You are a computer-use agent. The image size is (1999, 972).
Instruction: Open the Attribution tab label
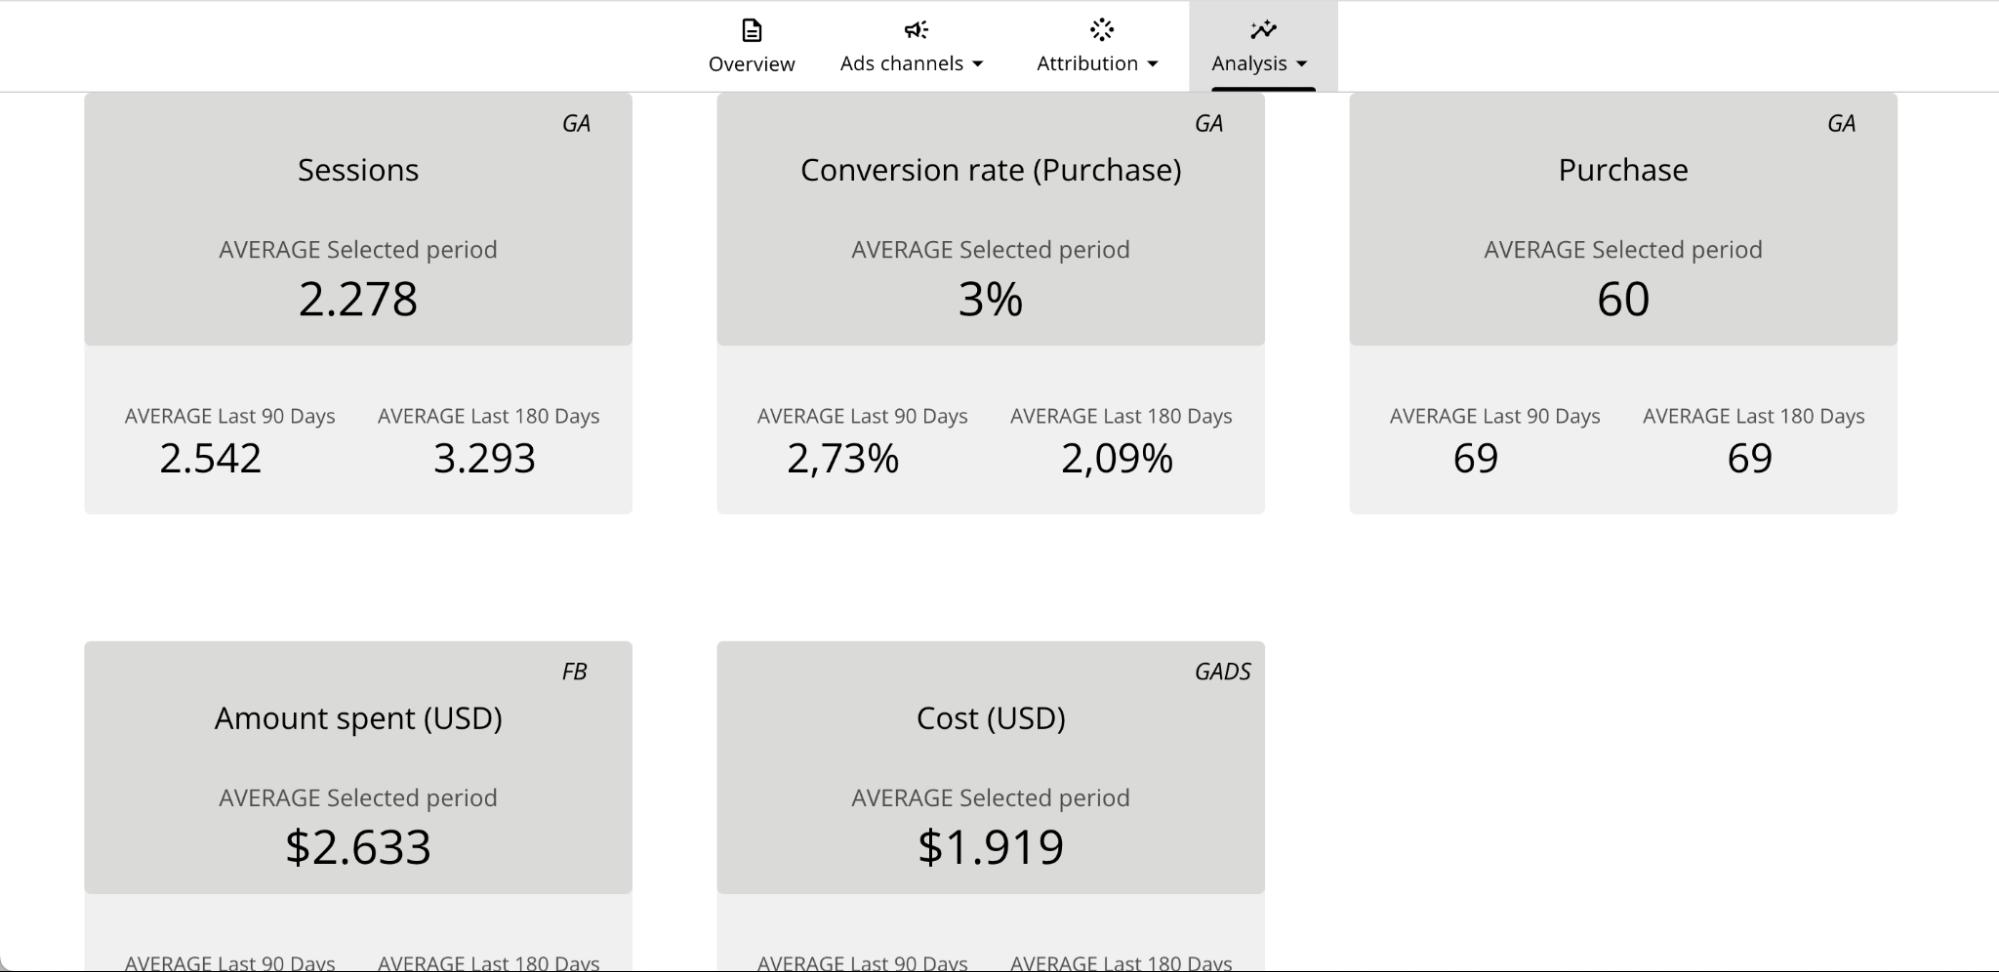tap(1087, 64)
